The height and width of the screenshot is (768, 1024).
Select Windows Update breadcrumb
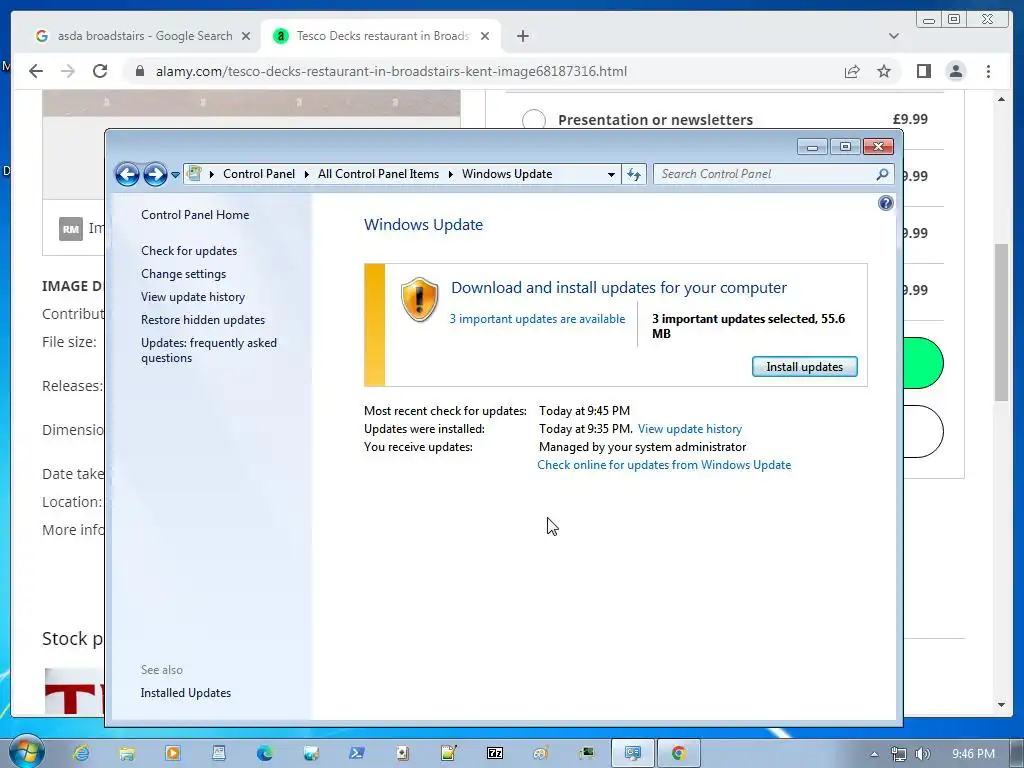[x=507, y=174]
